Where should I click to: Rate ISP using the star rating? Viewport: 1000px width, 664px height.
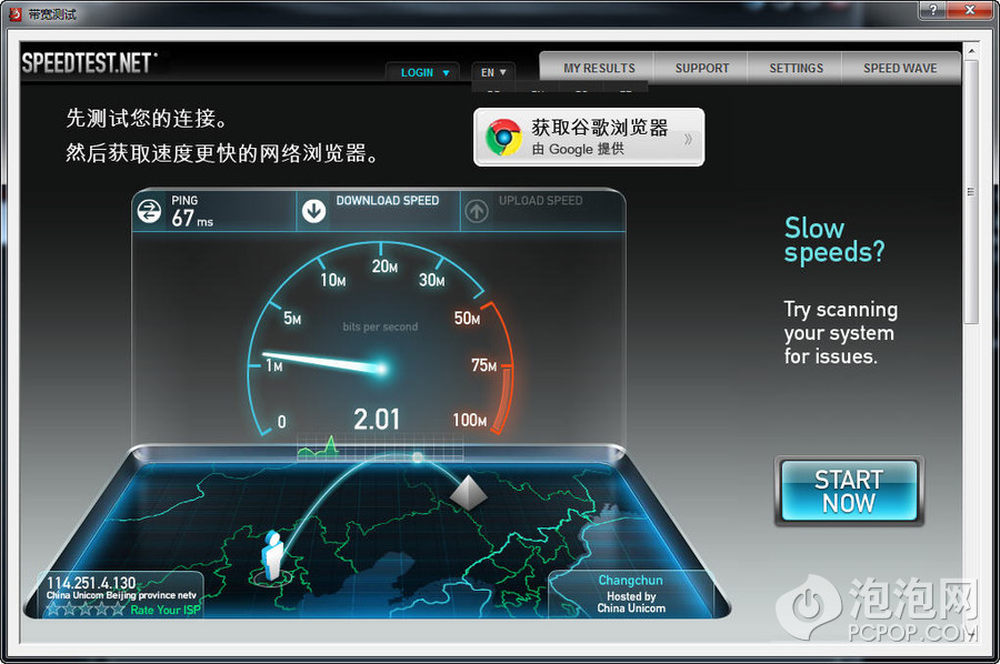85,609
